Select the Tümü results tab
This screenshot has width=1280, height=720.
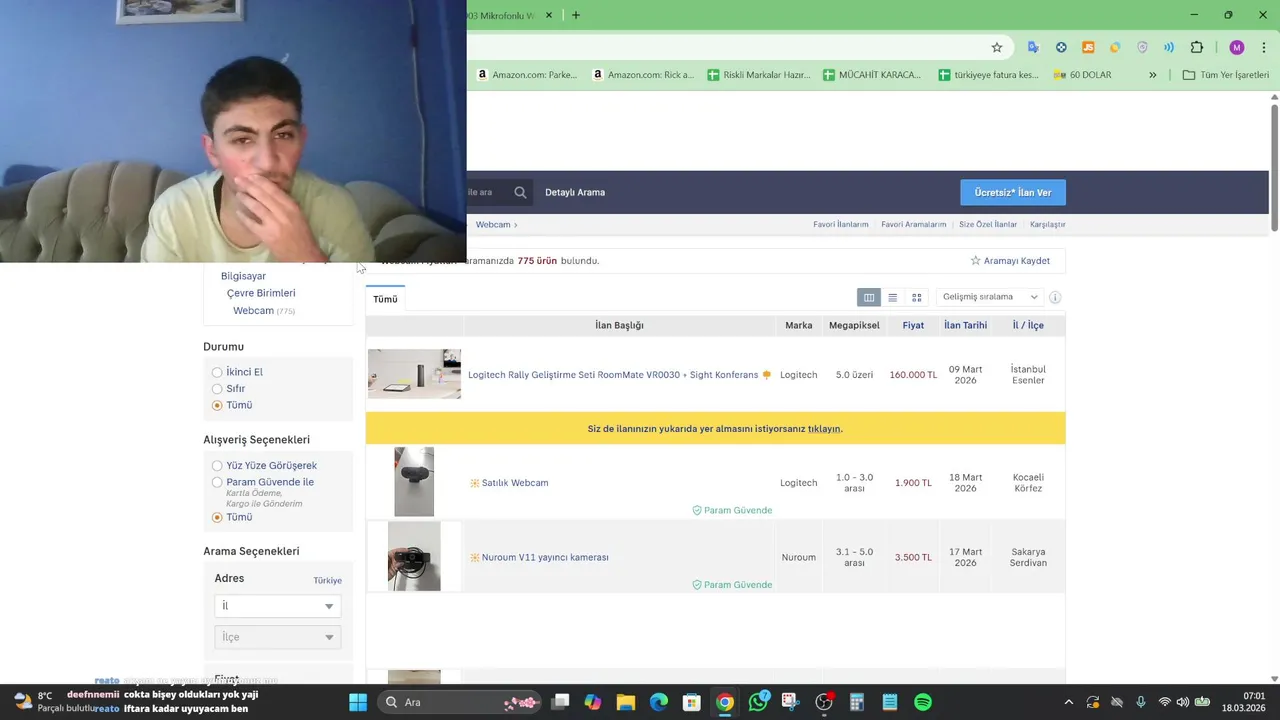[385, 299]
